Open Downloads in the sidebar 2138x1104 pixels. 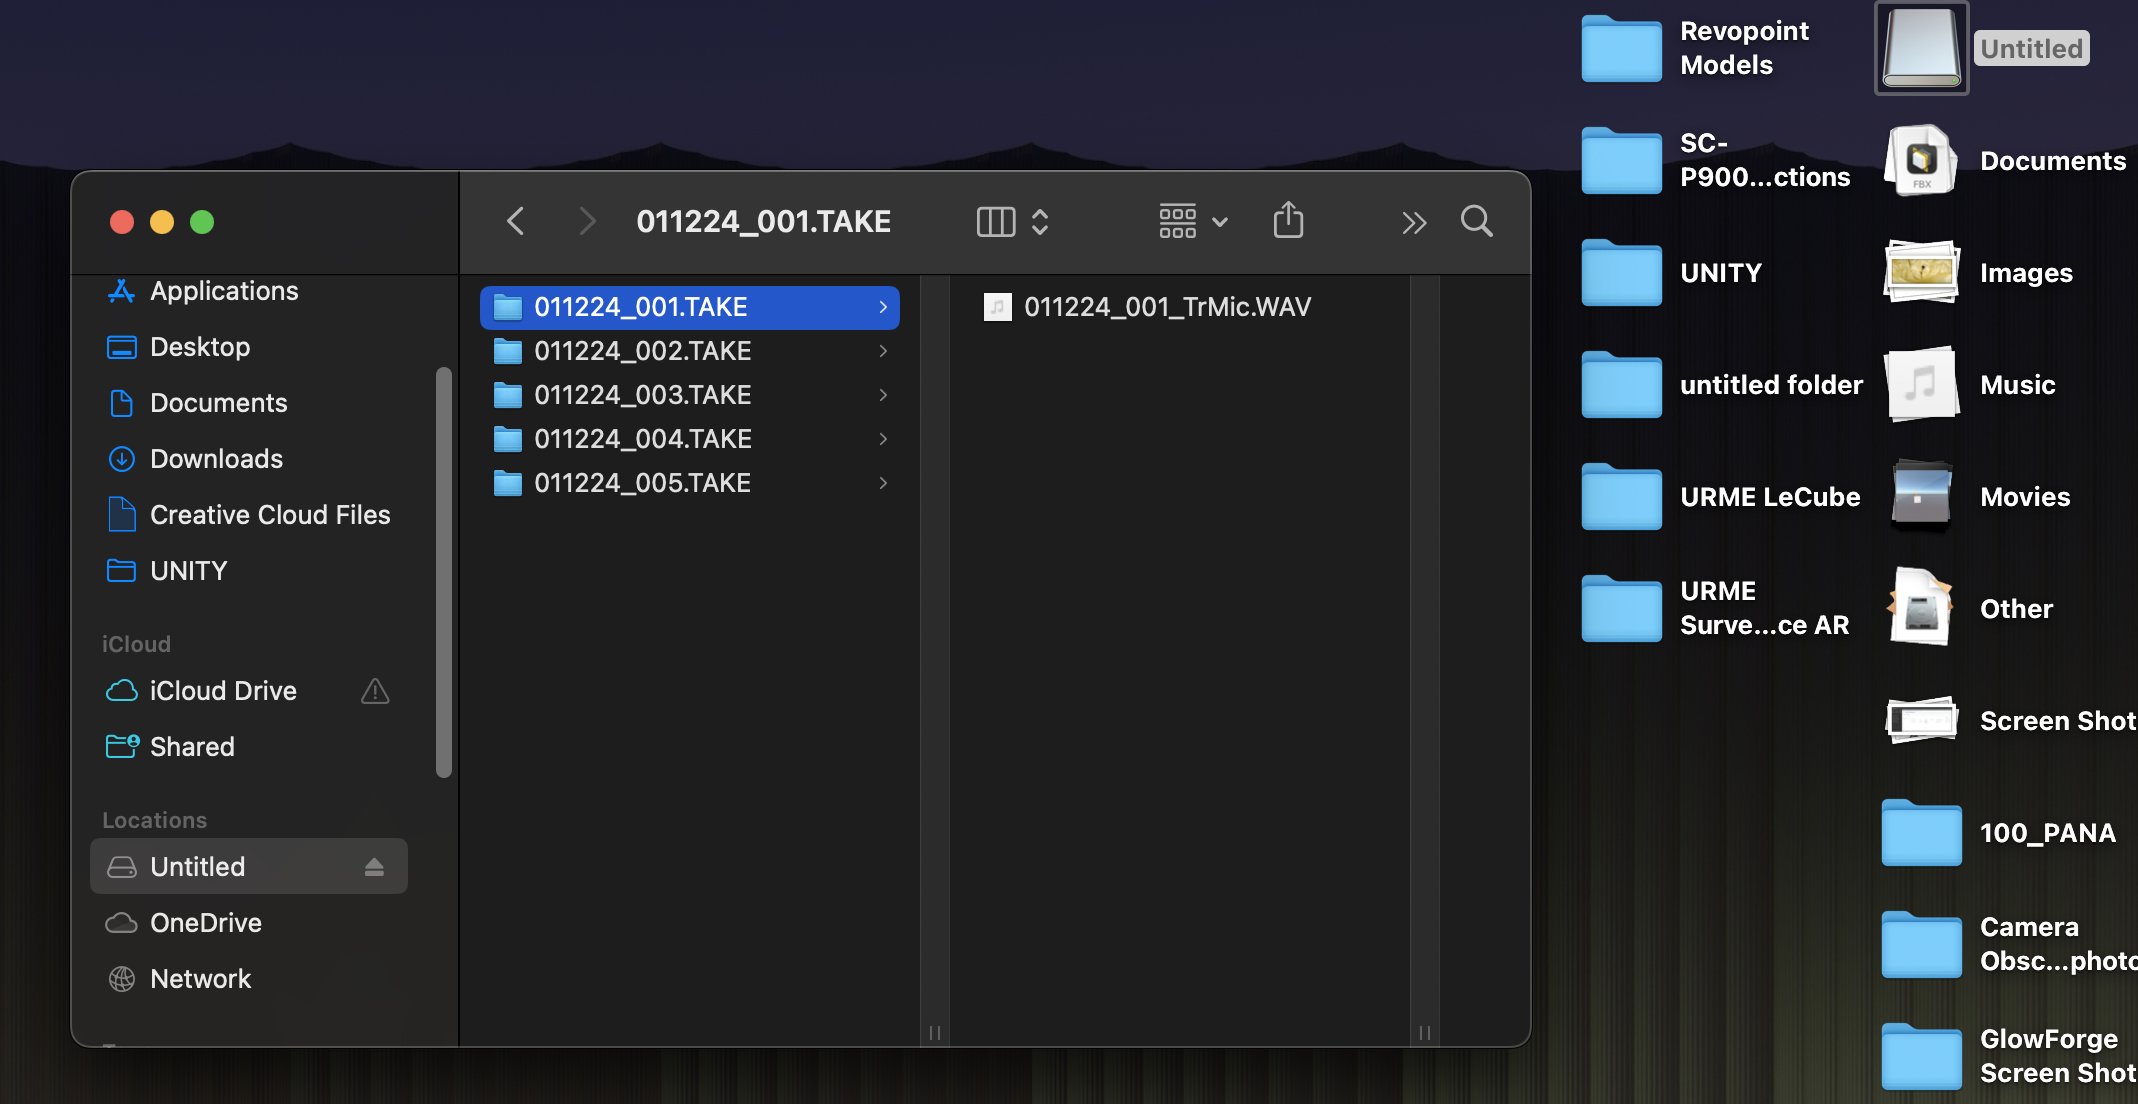coord(216,459)
